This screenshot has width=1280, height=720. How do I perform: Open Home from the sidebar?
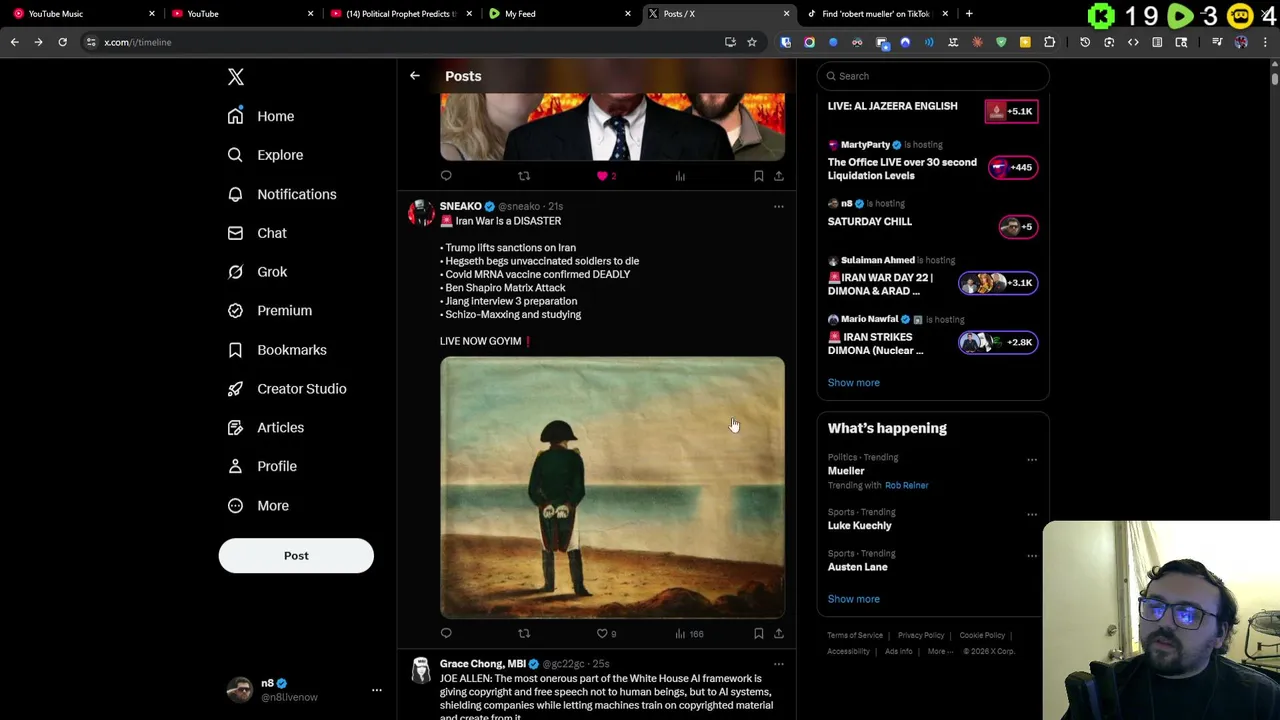pyautogui.click(x=261, y=116)
